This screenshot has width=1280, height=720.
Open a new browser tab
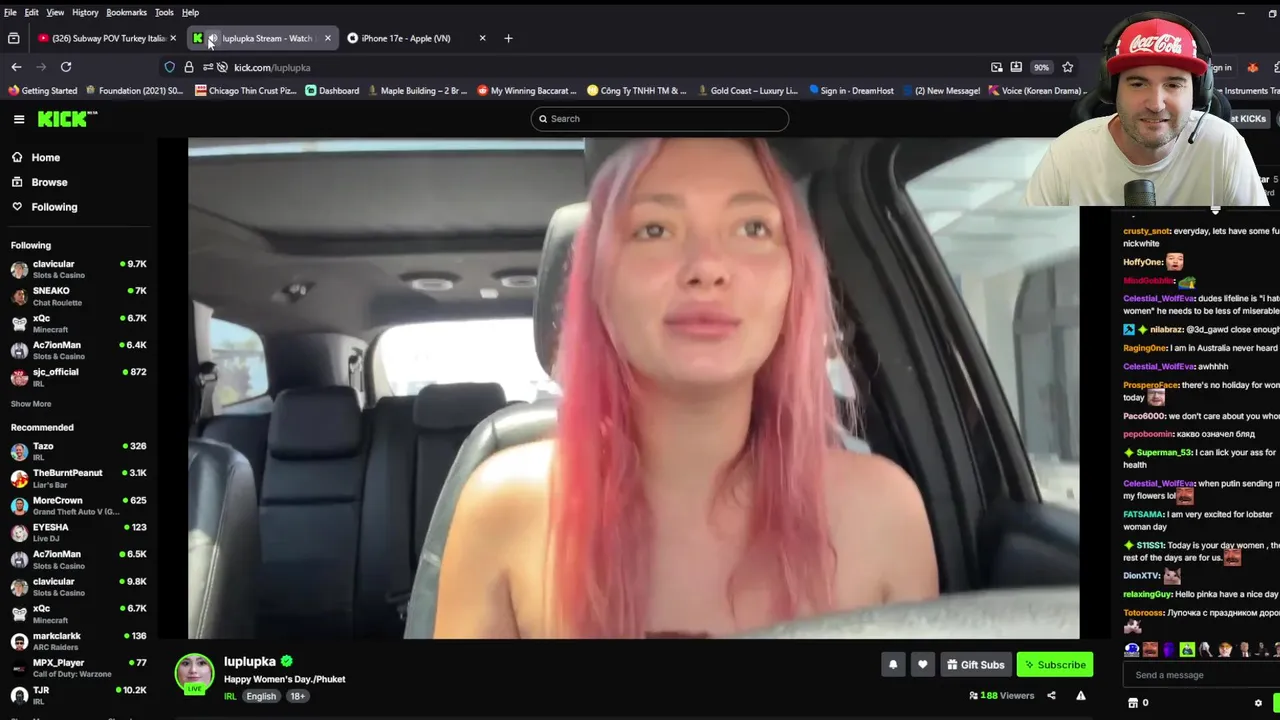point(508,38)
